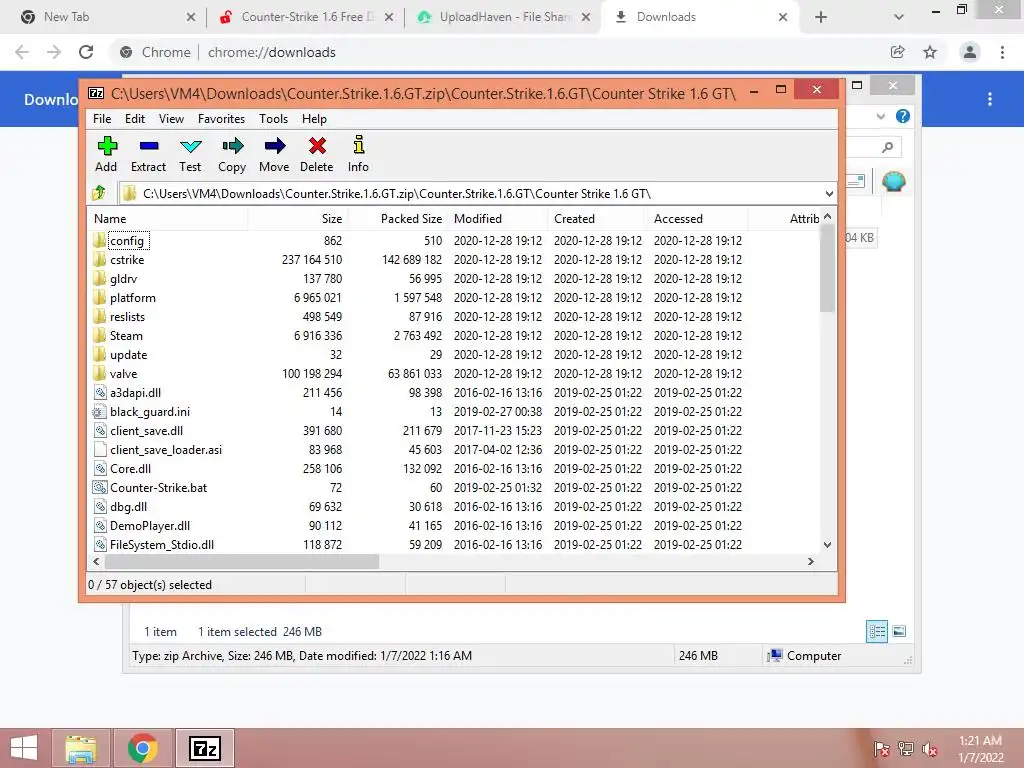Click the Windows Start button
Image resolution: width=1024 pixels, height=768 pixels.
24,748
